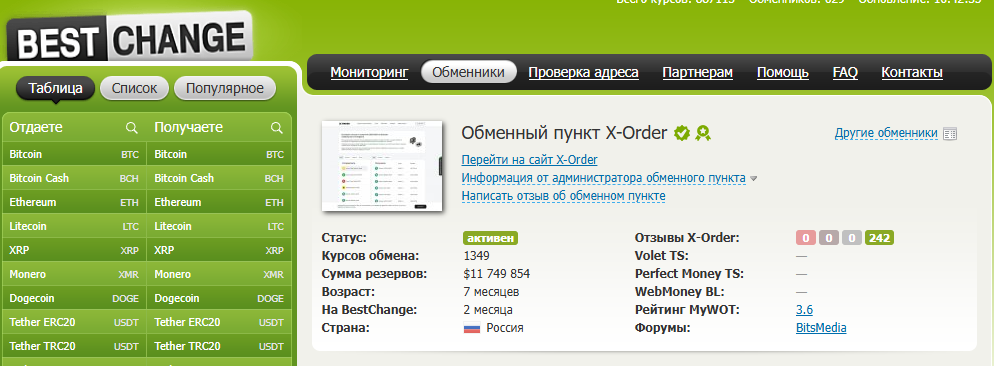
Task: Open the Контакты menu item
Action: [912, 72]
